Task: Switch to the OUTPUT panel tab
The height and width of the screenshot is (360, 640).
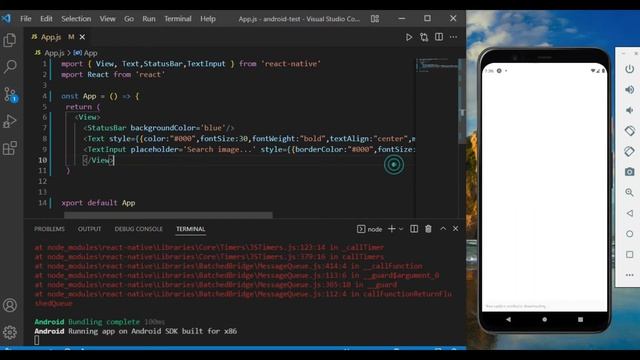Action: (89, 229)
